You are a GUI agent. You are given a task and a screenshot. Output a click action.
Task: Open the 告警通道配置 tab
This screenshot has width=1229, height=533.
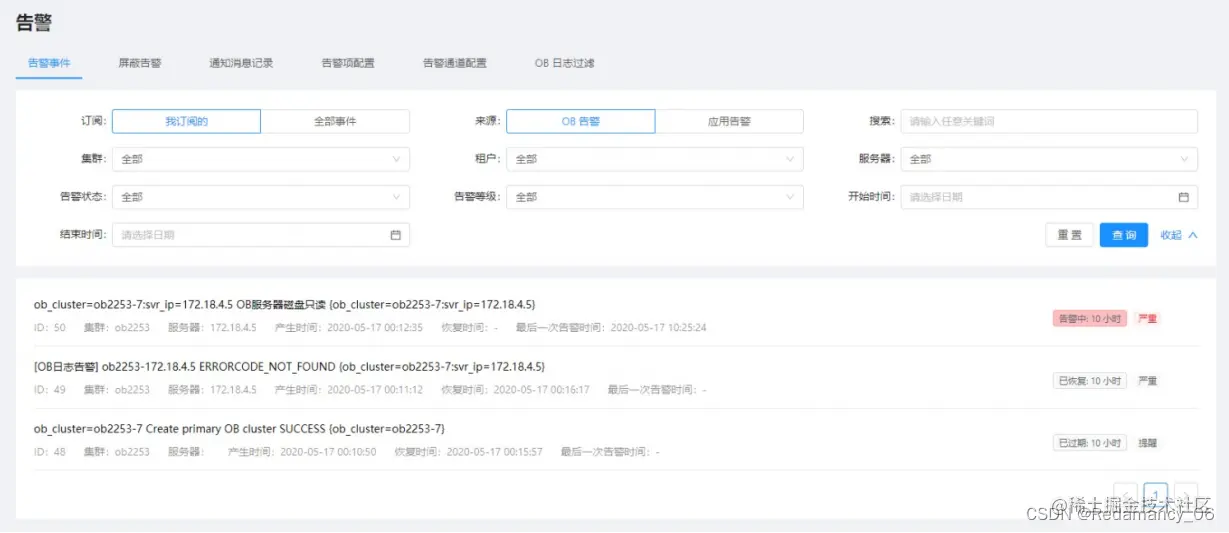[455, 63]
